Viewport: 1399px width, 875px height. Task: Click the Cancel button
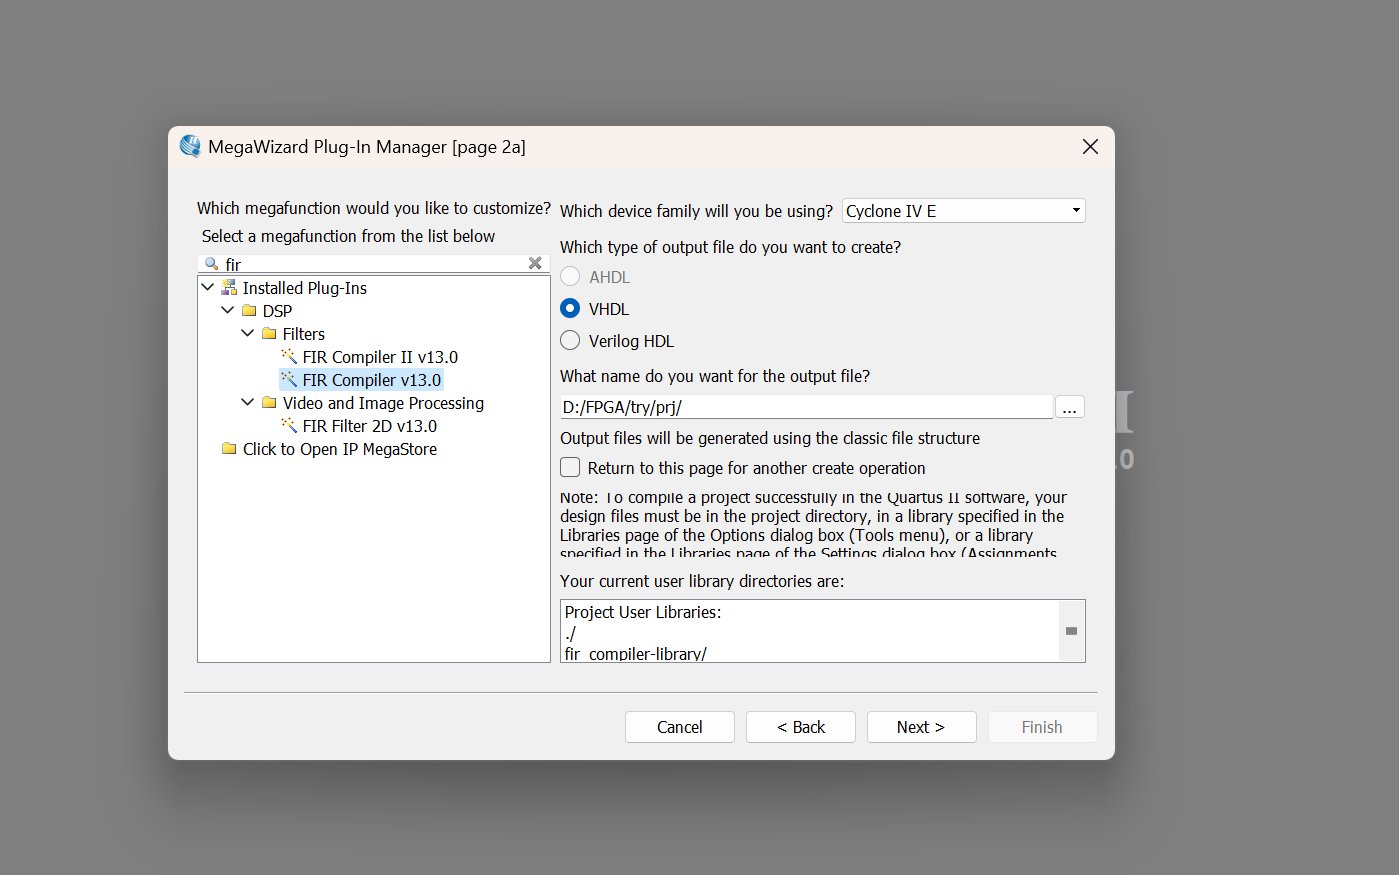click(680, 727)
